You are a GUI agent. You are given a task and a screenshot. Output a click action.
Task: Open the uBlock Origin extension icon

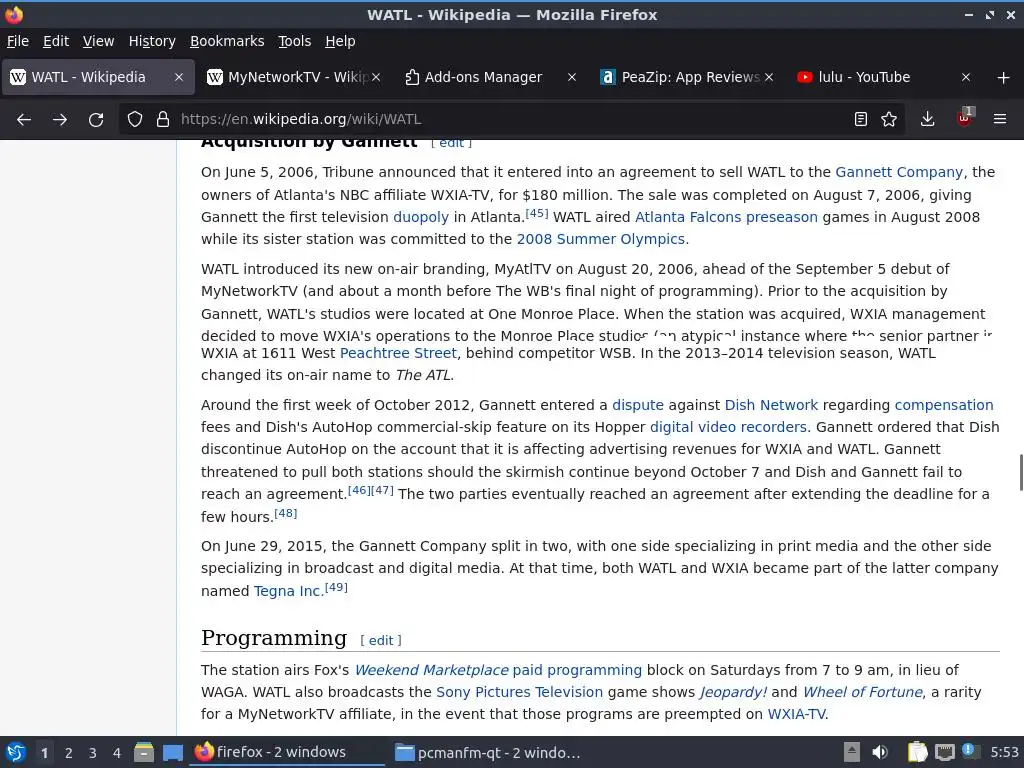[x=965, y=118]
